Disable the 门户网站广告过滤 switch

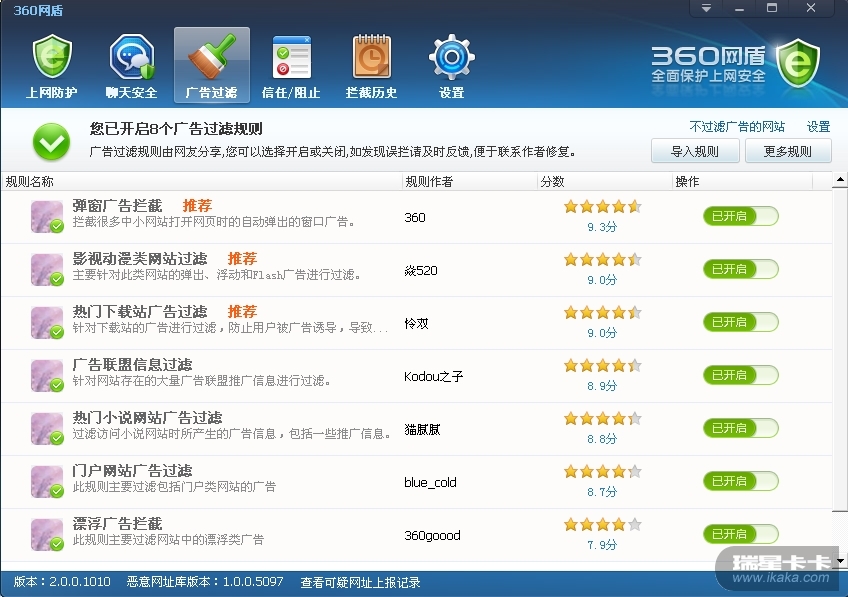741,481
